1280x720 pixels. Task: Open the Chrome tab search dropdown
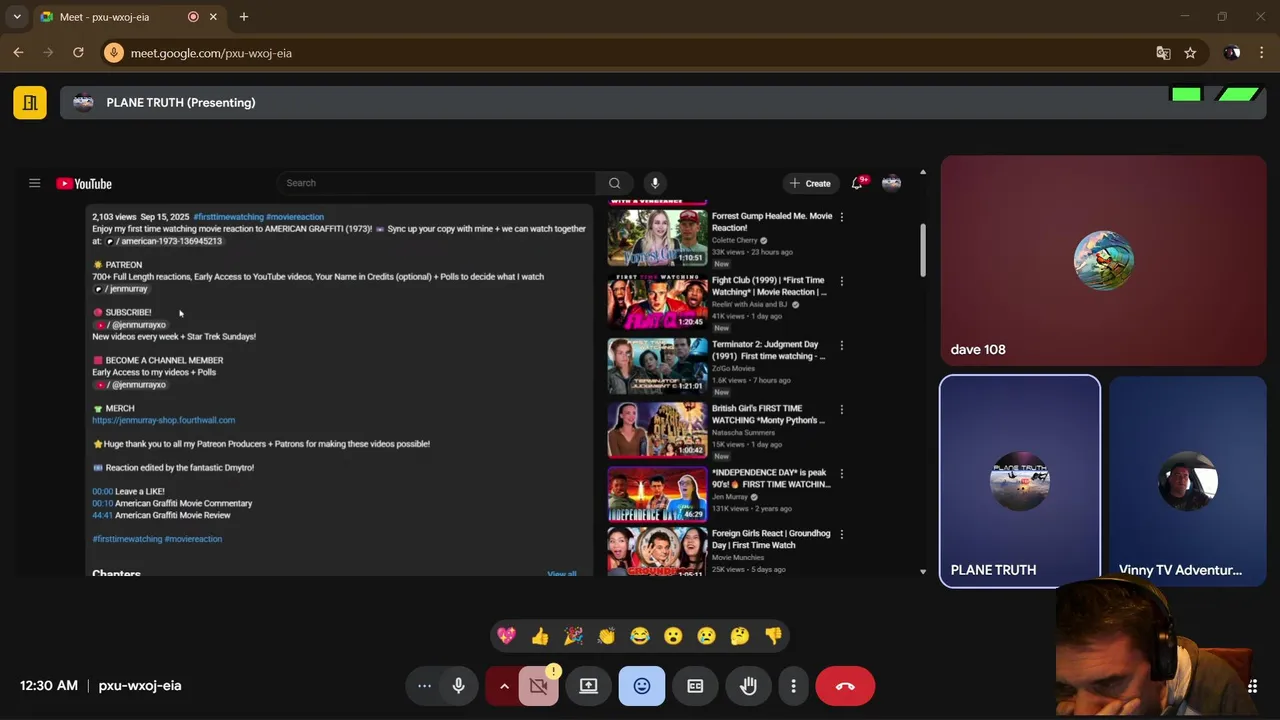point(17,17)
